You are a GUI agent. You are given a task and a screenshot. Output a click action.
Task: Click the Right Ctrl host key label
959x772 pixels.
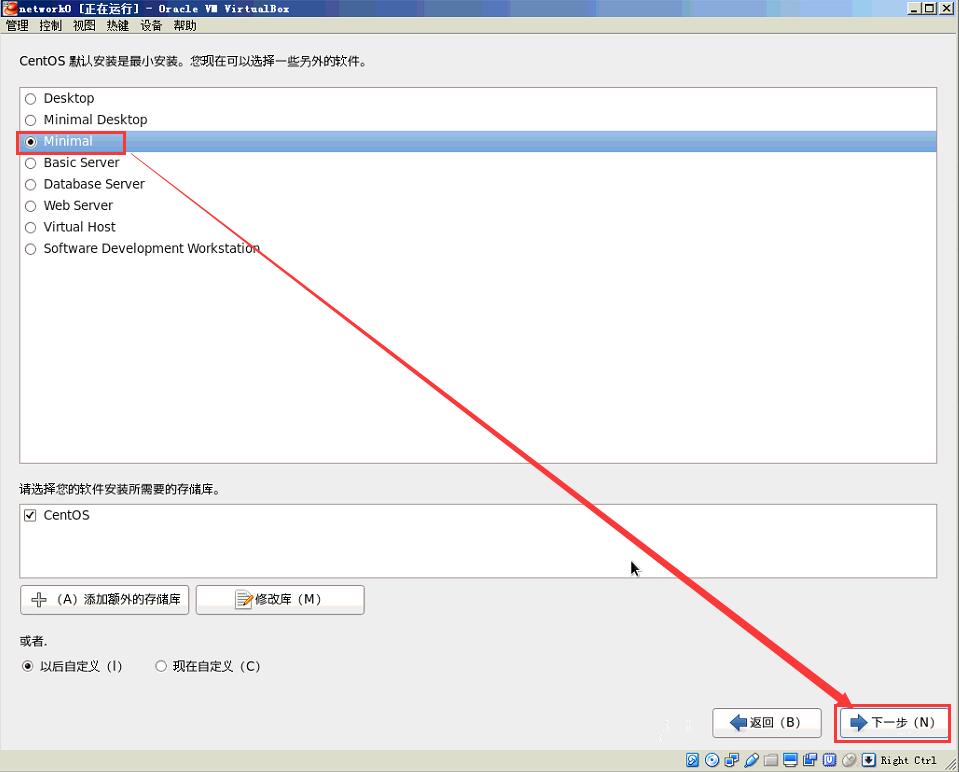(908, 760)
